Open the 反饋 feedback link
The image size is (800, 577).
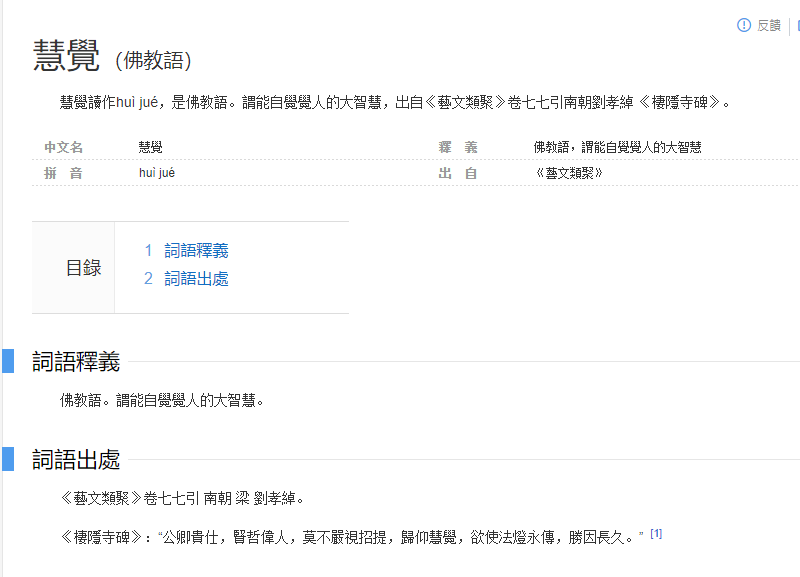768,25
